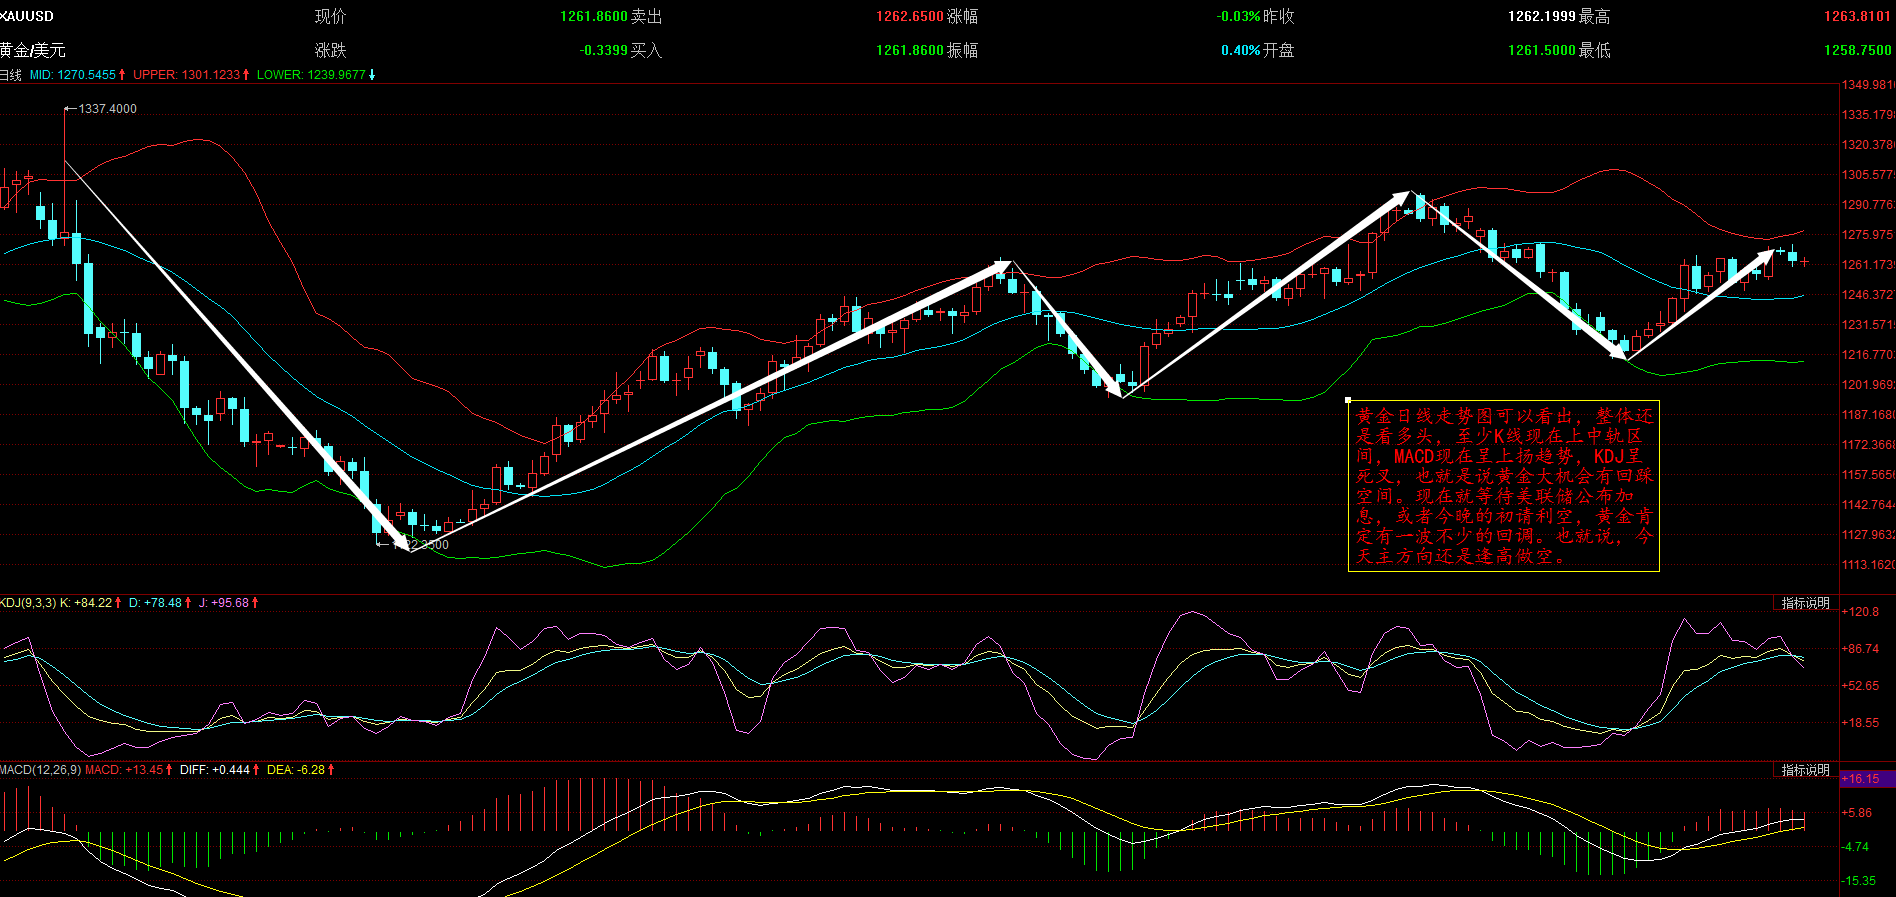The image size is (1896, 897).
Task: Click the arrow after KDJ J value
Action: point(255,603)
